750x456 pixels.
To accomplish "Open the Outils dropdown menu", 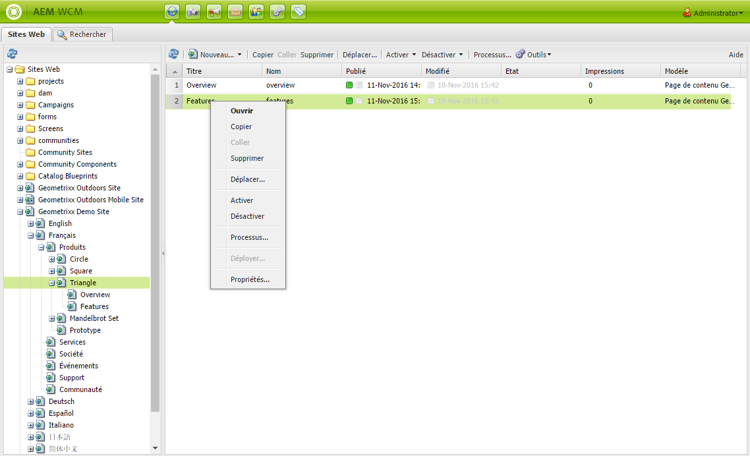I will (533, 55).
